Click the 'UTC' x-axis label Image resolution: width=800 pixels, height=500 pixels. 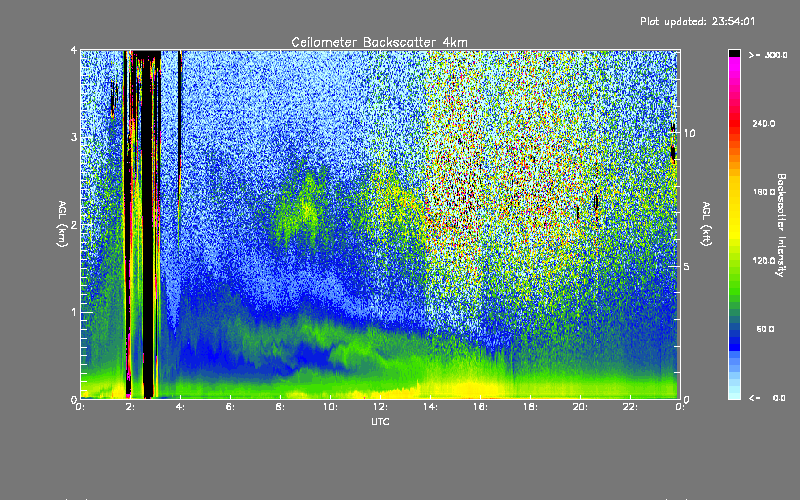[x=380, y=421]
